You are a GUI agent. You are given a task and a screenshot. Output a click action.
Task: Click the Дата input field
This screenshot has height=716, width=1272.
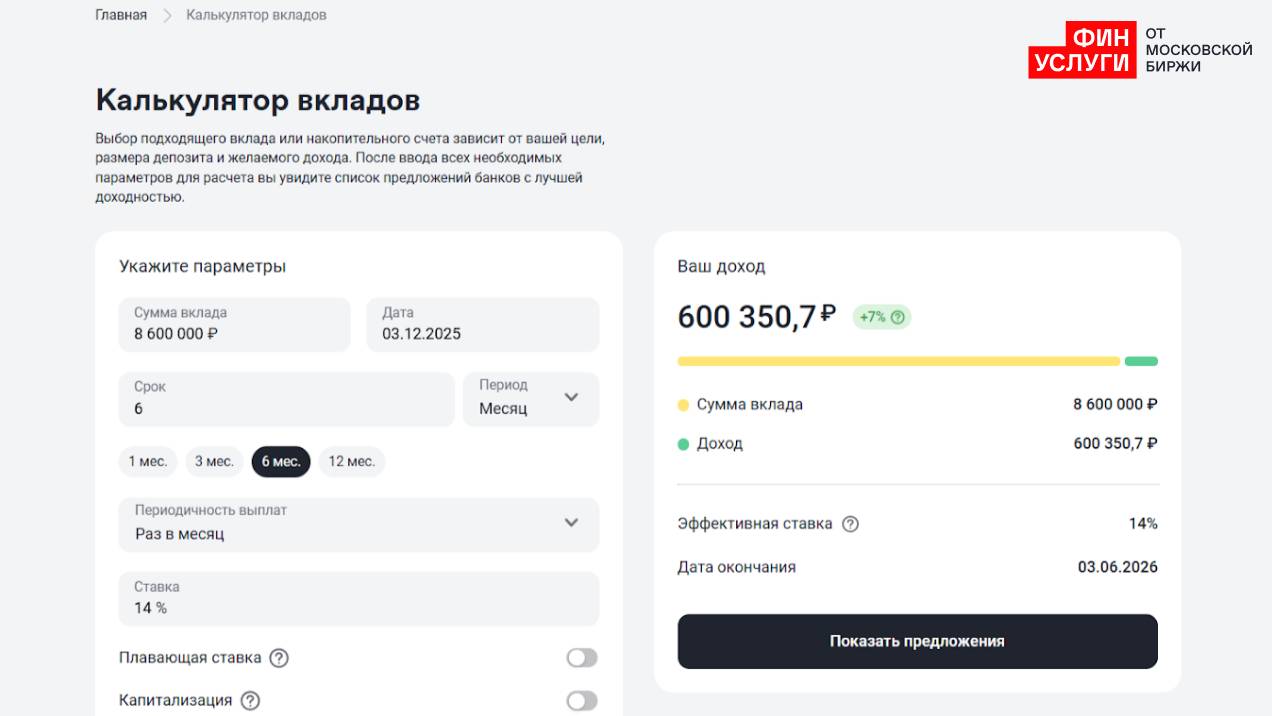click(482, 324)
